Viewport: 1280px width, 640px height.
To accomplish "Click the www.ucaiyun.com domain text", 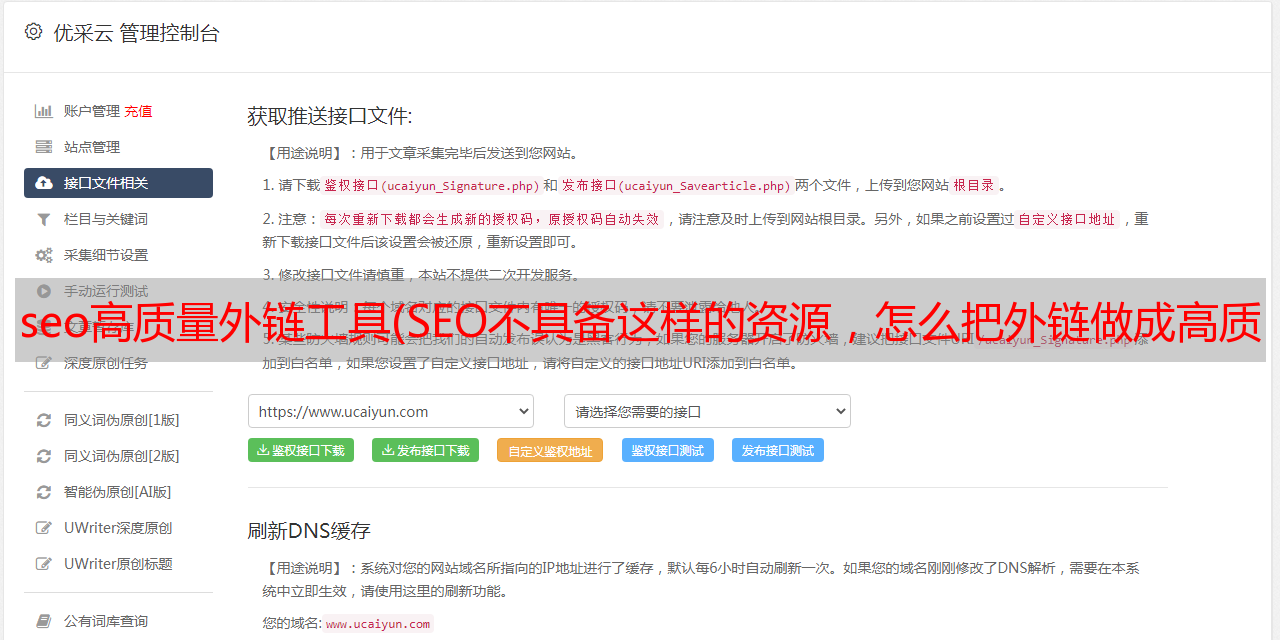I will pyautogui.click(x=378, y=623).
